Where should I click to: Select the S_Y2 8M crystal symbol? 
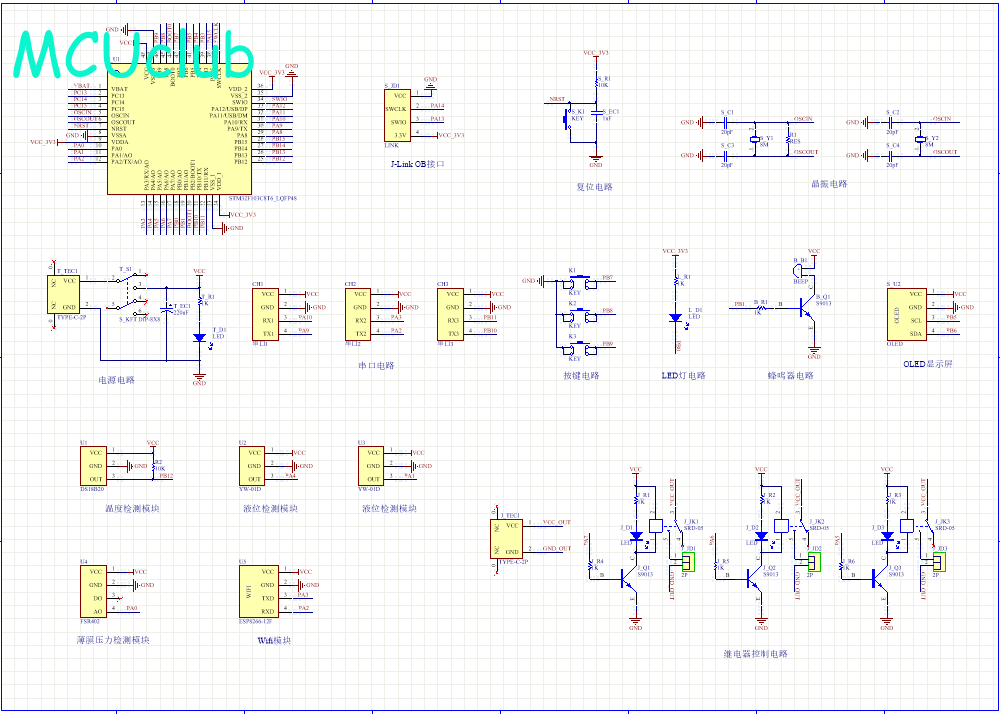[920, 139]
